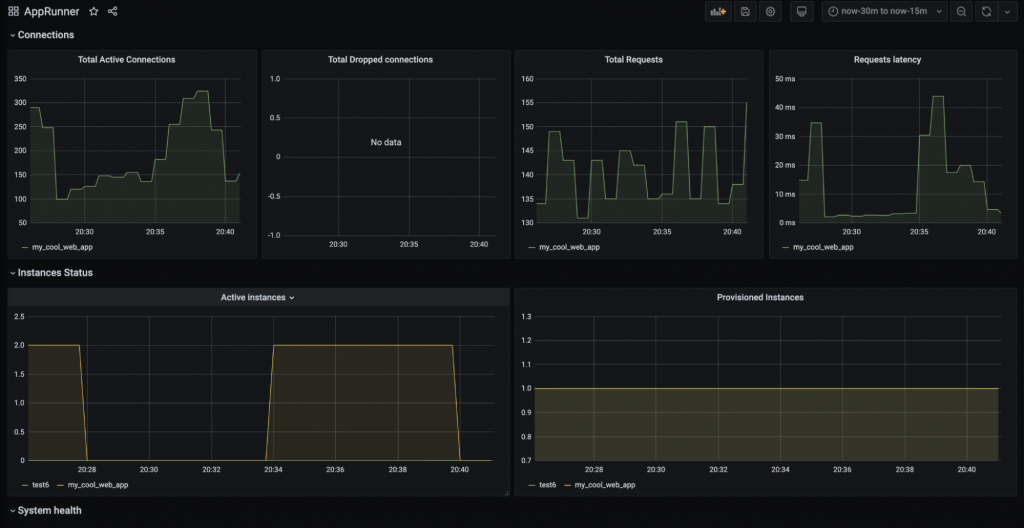Image resolution: width=1024 pixels, height=528 pixels.
Task: Save the dashboard
Action: pos(745,11)
